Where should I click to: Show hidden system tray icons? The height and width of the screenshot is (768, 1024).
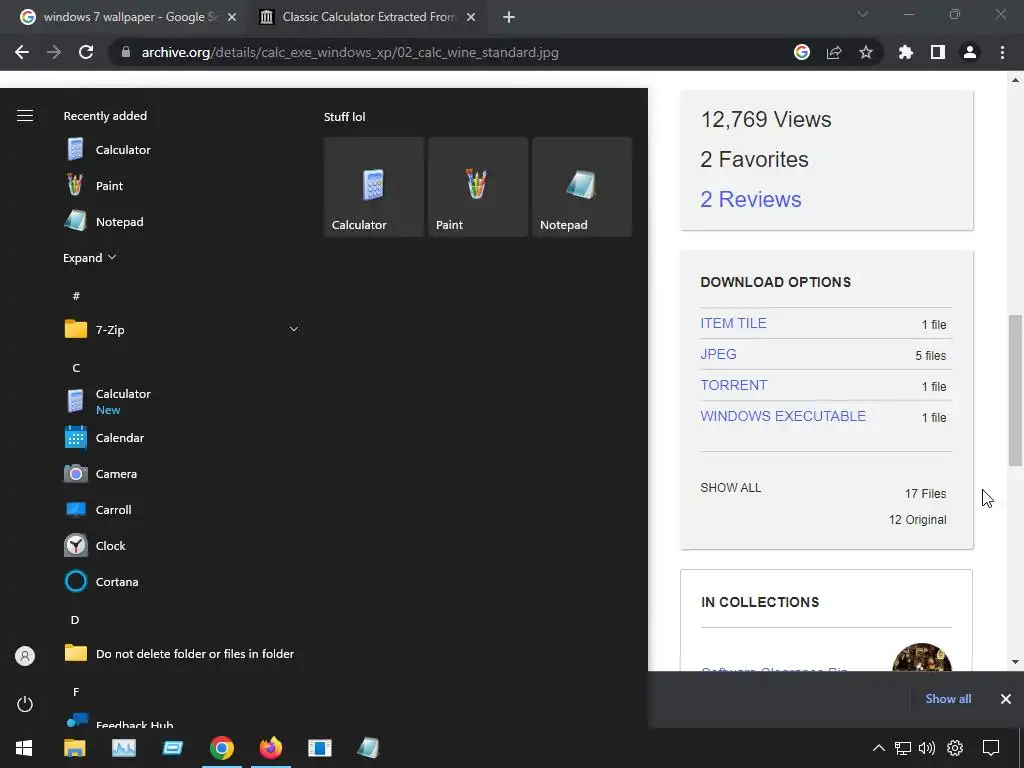(x=879, y=748)
